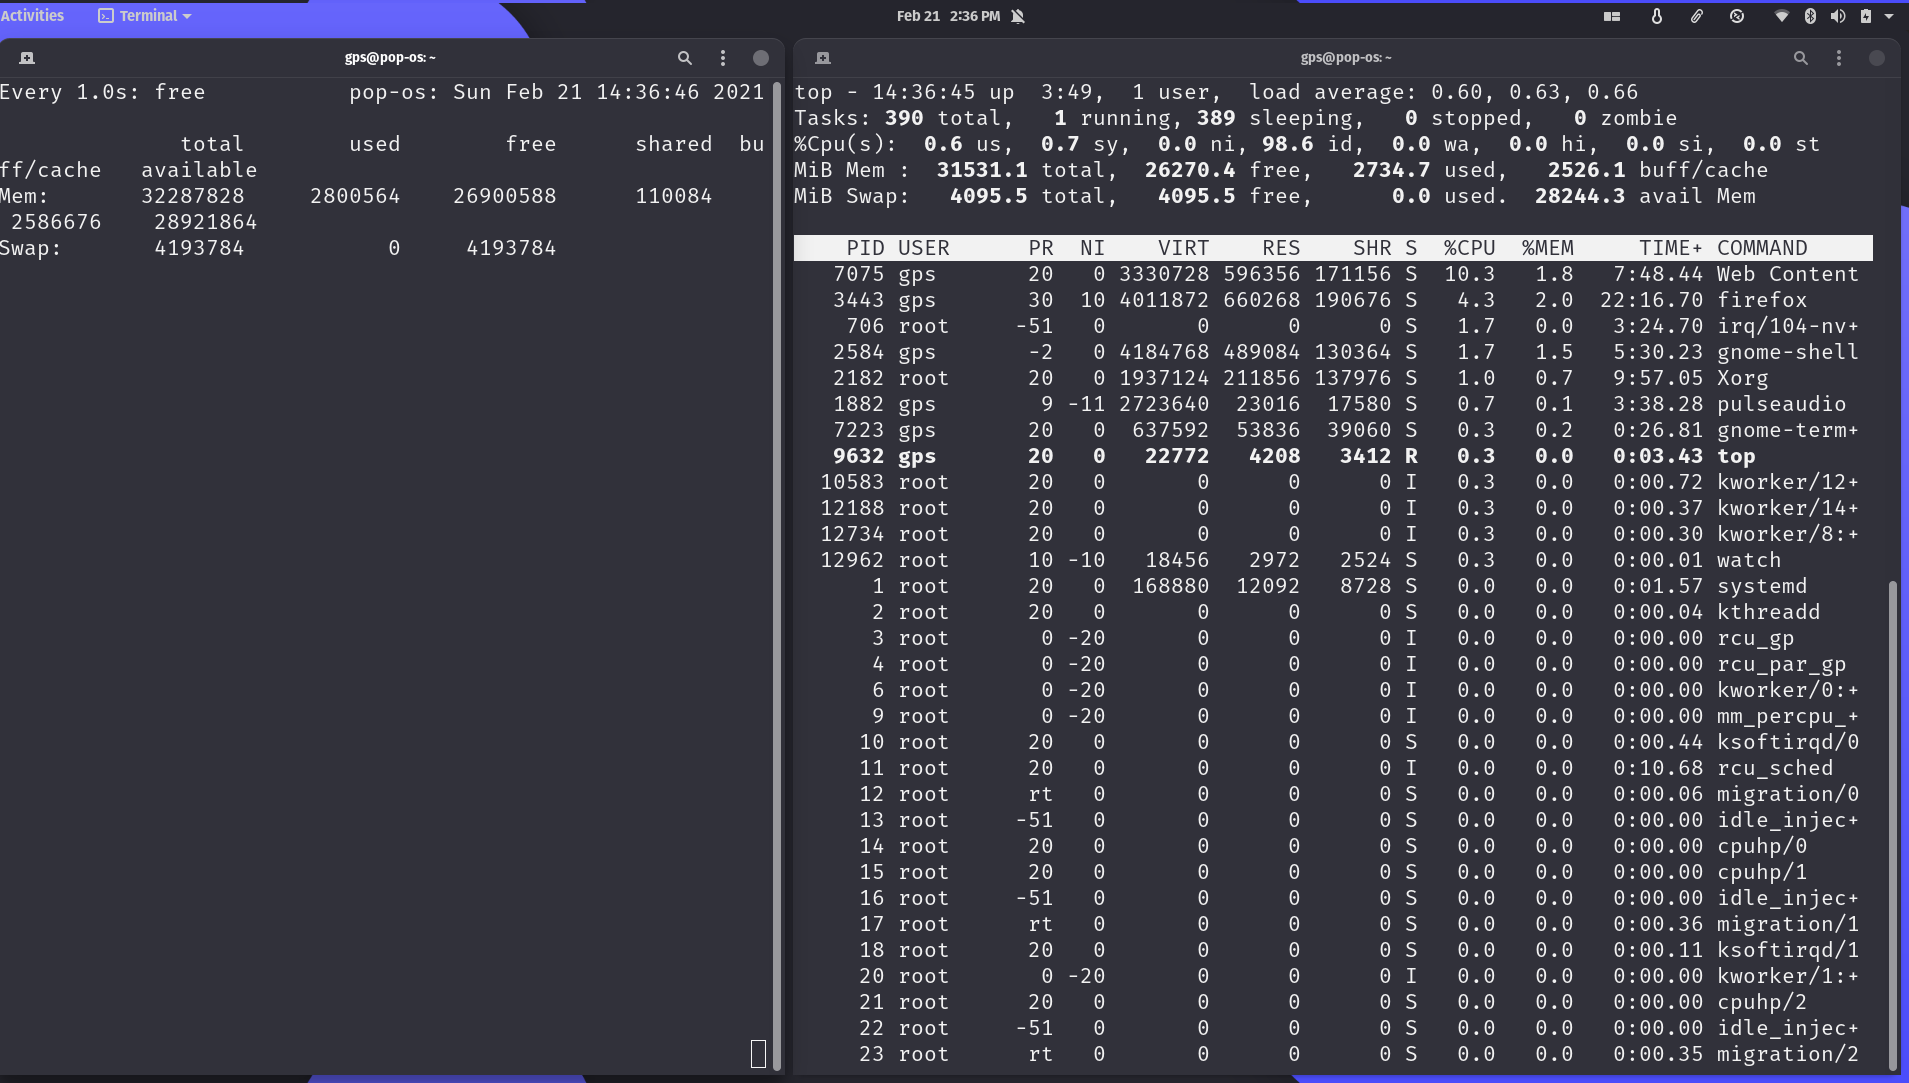Click the load average value 0.60

click(1456, 92)
